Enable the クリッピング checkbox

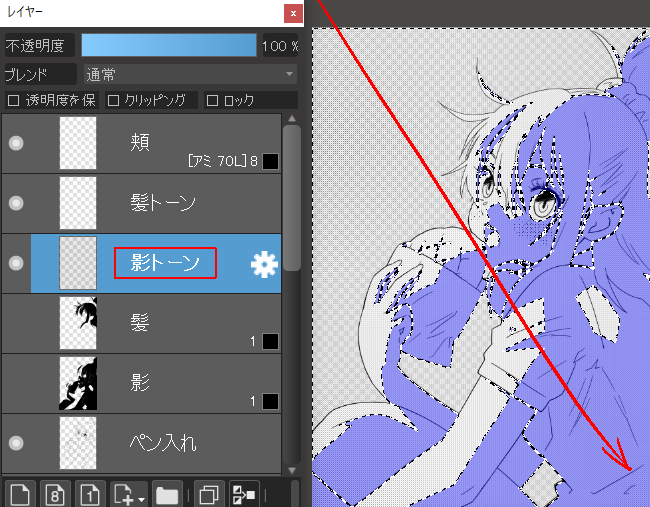(113, 100)
